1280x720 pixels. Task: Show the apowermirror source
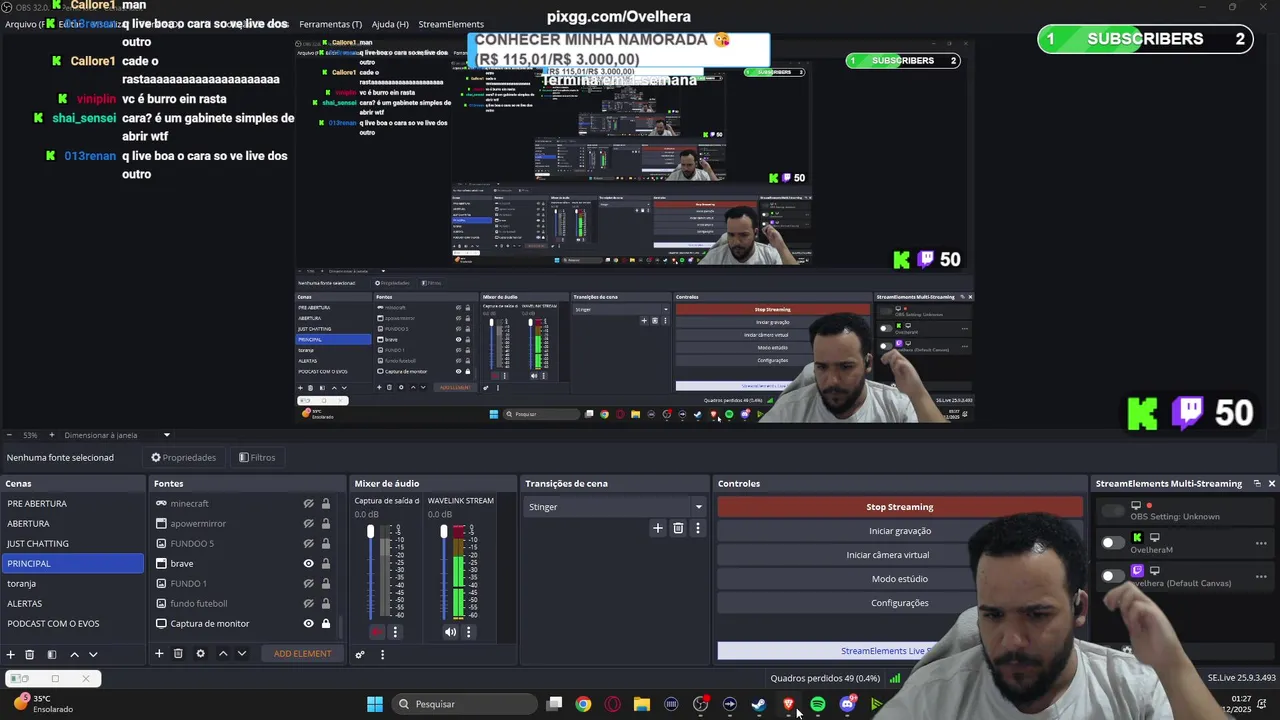(x=308, y=523)
